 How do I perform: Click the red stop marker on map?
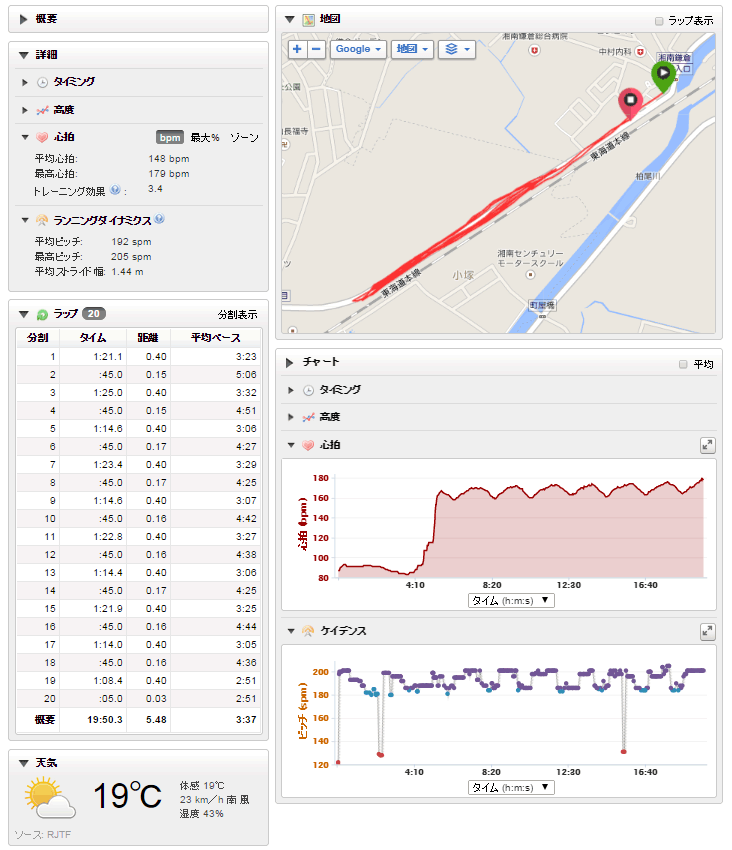630,101
